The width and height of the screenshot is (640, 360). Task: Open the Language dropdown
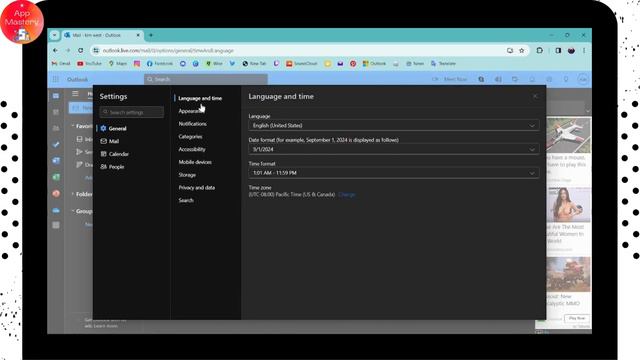pos(393,125)
